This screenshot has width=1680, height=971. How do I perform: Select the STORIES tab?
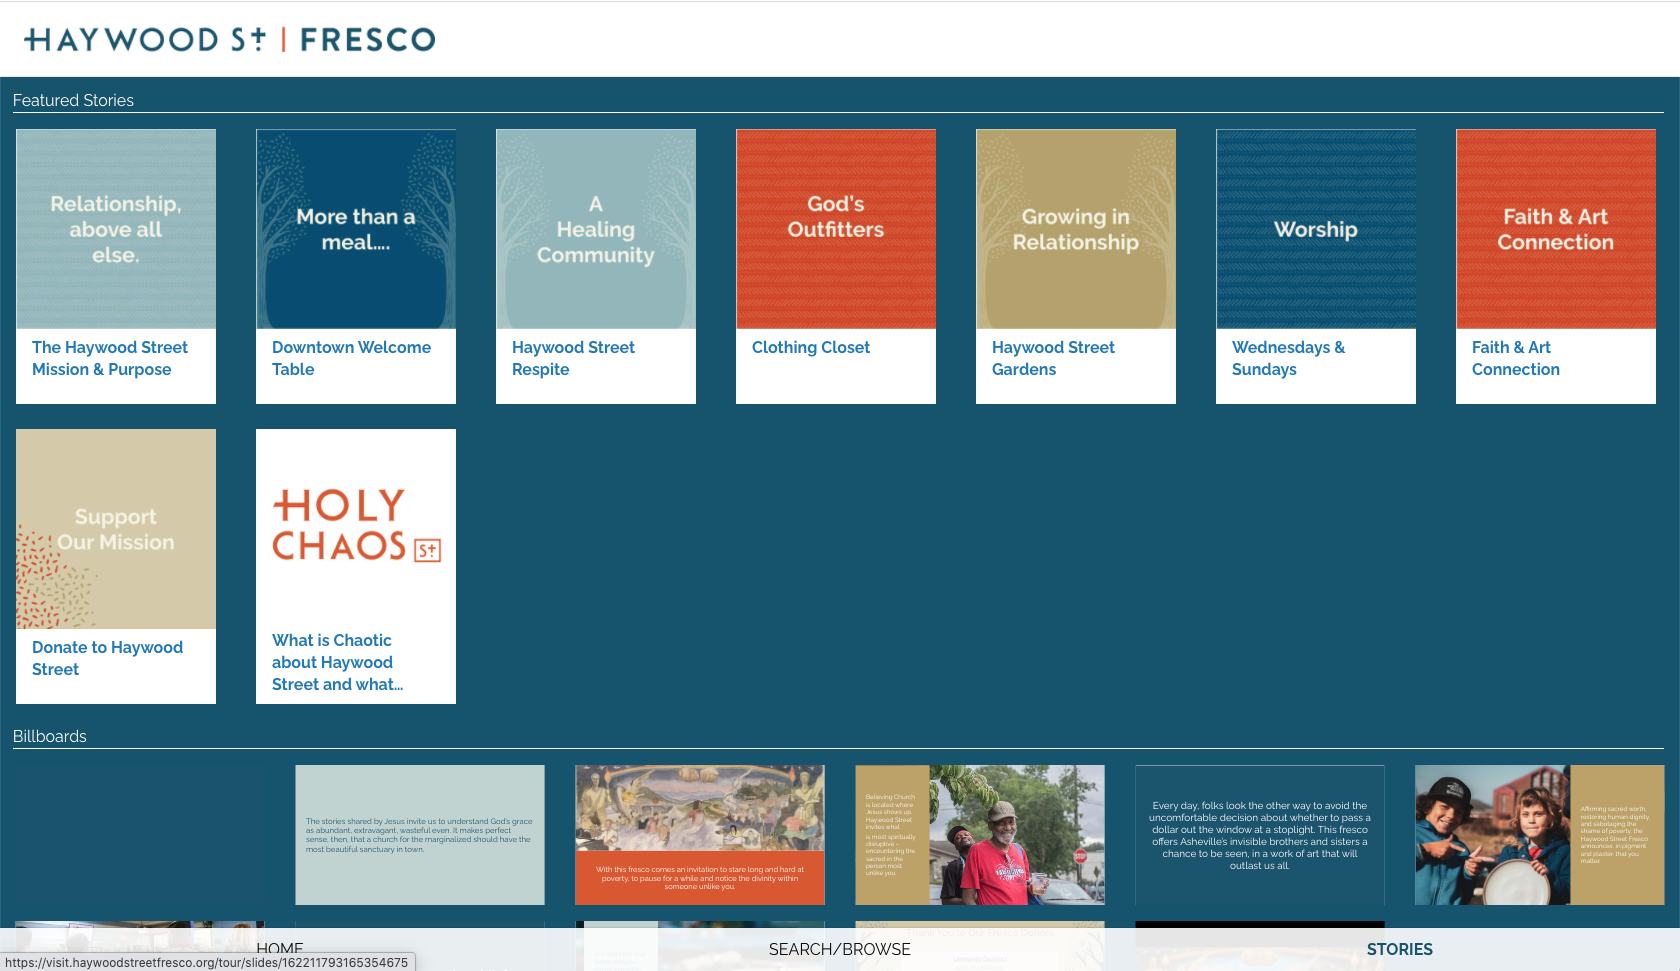click(1400, 949)
